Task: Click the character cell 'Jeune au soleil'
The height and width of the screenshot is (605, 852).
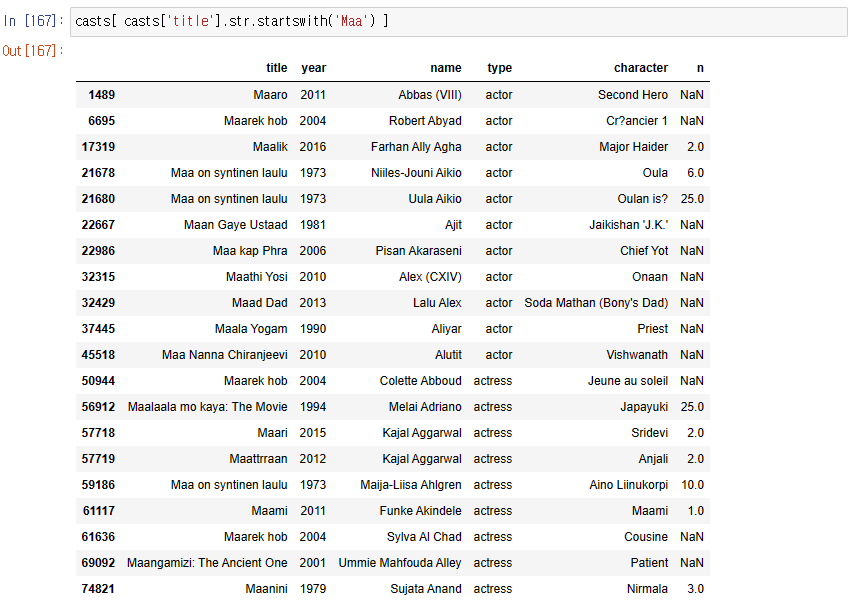Action: 628,381
